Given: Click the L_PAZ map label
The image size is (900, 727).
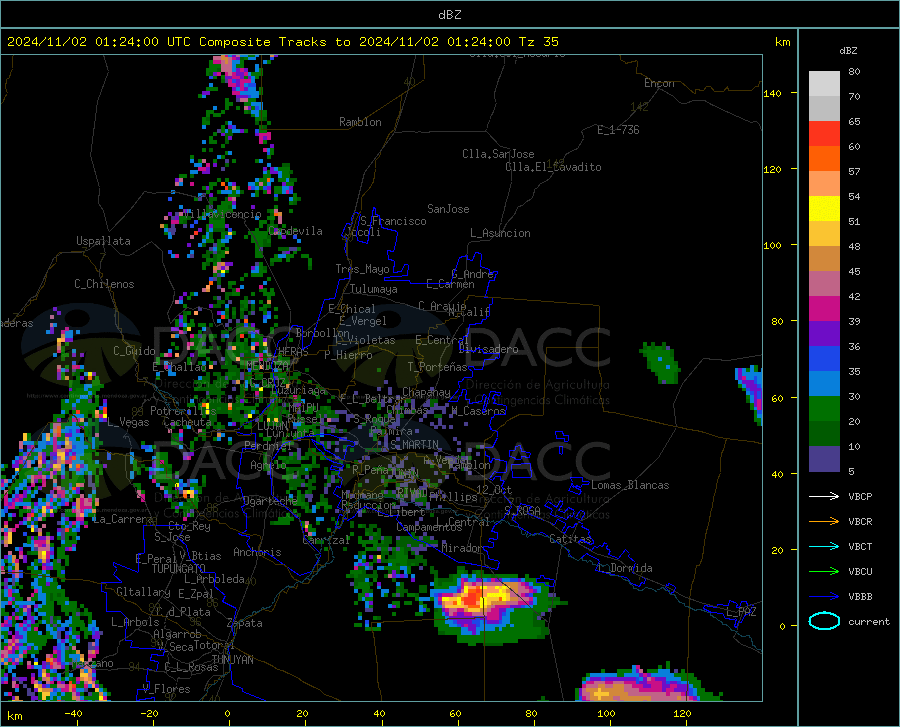Looking at the screenshot, I should (x=741, y=612).
